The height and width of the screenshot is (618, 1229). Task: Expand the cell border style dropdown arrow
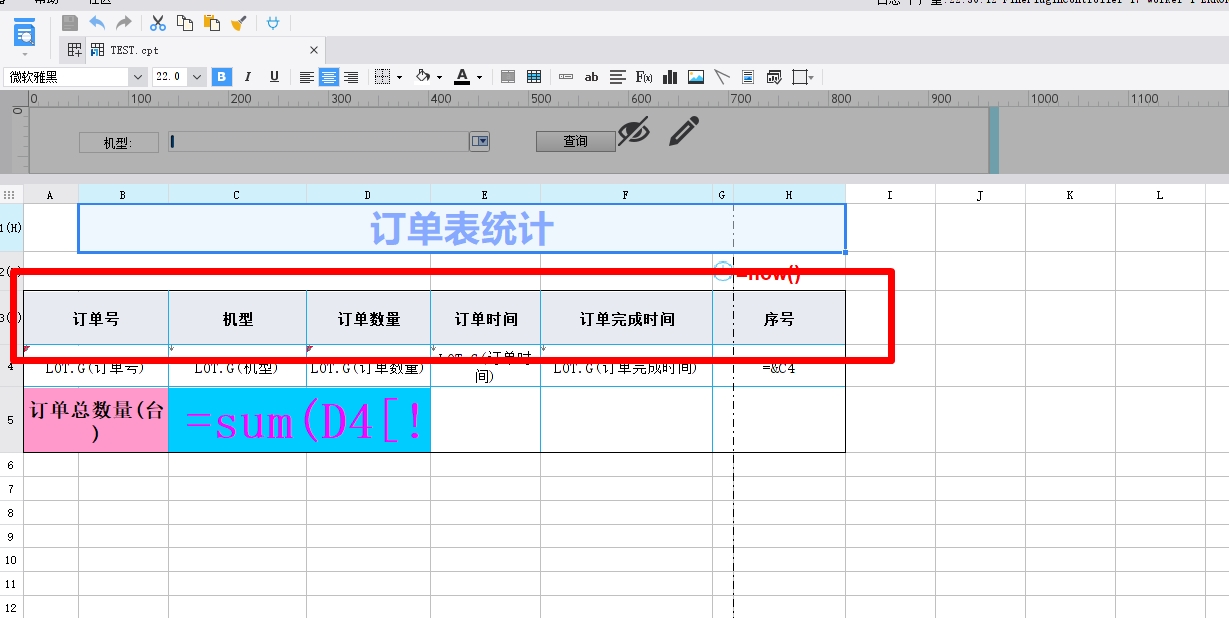point(399,78)
